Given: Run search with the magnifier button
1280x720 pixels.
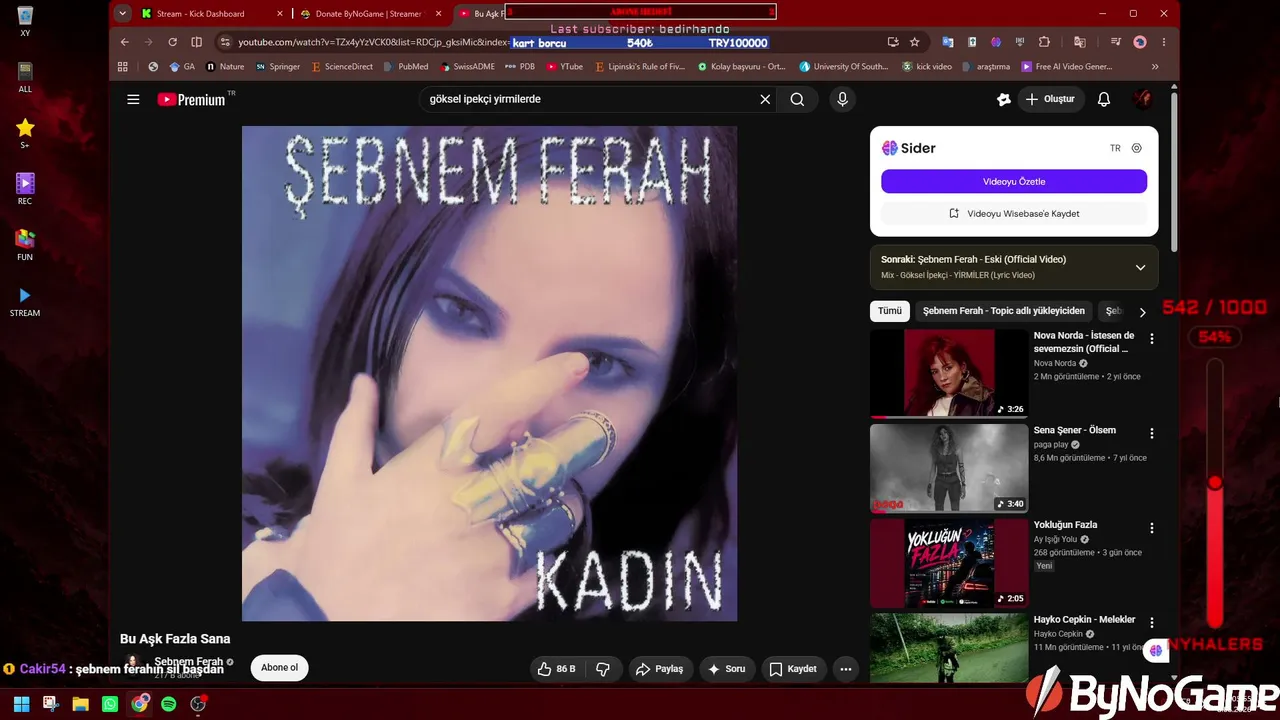Looking at the screenshot, I should (797, 99).
